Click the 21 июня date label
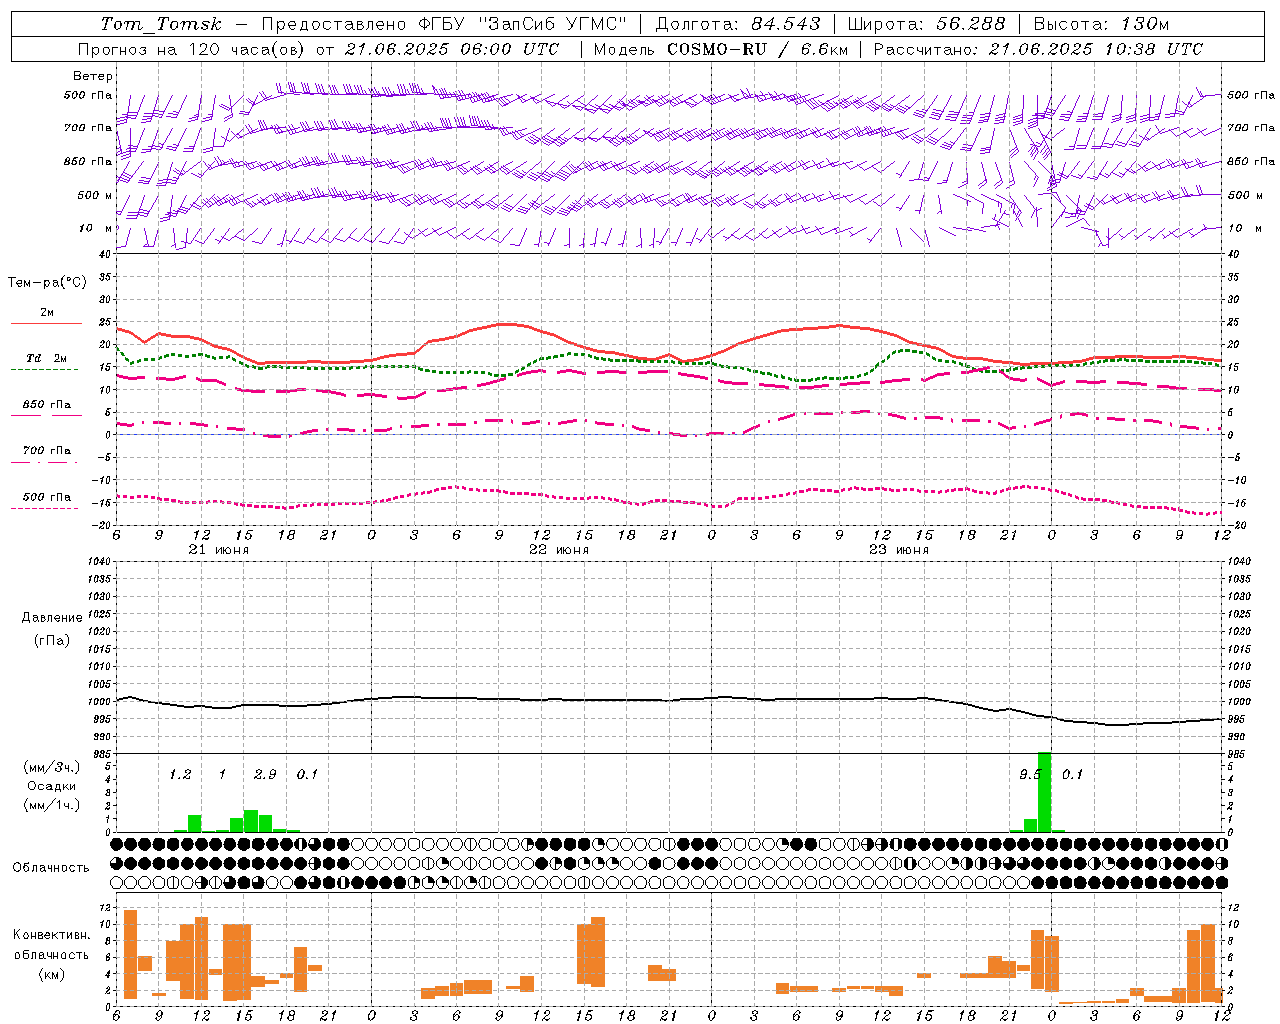The width and height of the screenshot is (1280, 1024). [219, 550]
